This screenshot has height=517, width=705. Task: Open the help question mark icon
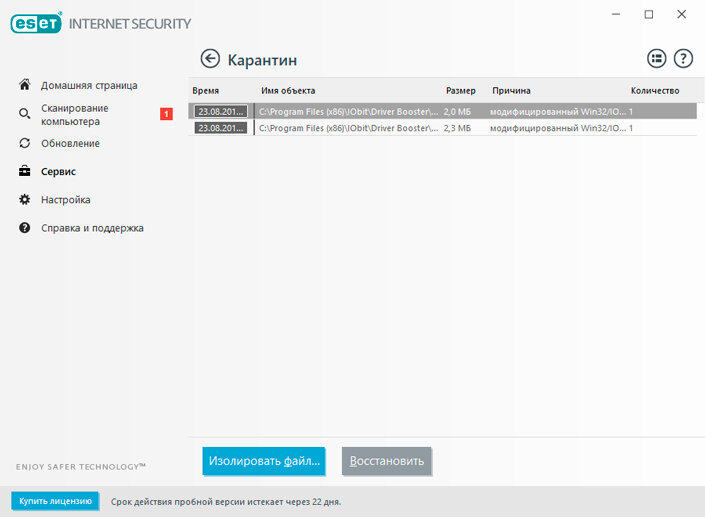click(683, 58)
